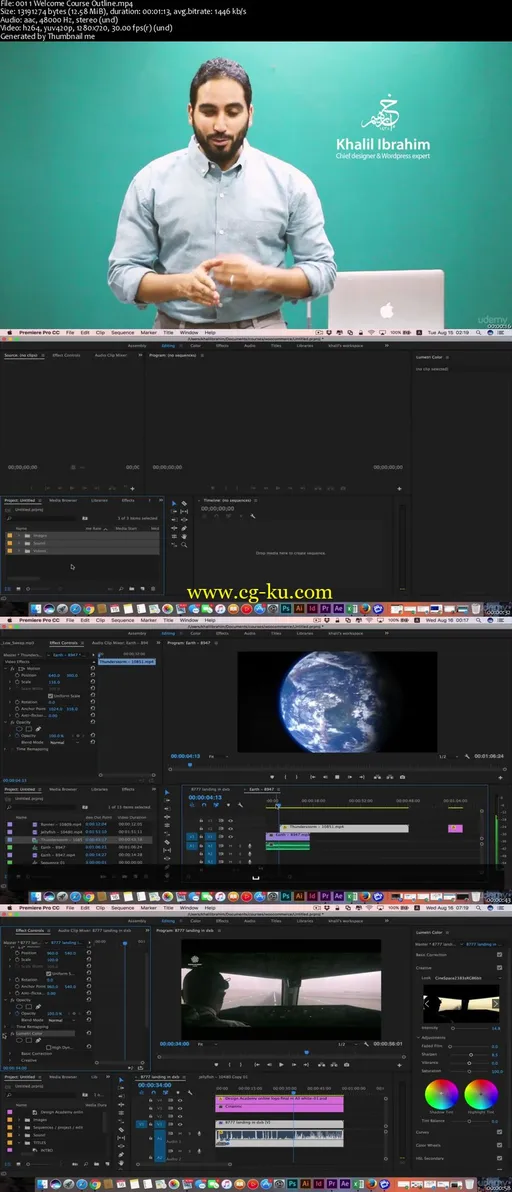Play the 8777 landing in dxb program monitor

[x=281, y=1064]
